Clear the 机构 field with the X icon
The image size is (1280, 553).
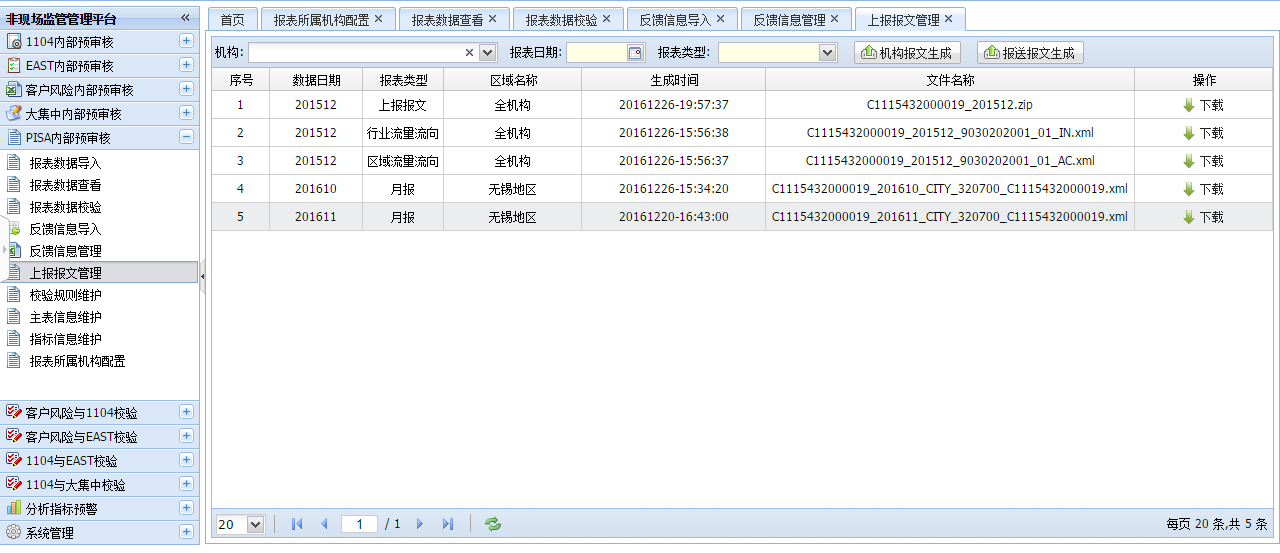point(470,53)
